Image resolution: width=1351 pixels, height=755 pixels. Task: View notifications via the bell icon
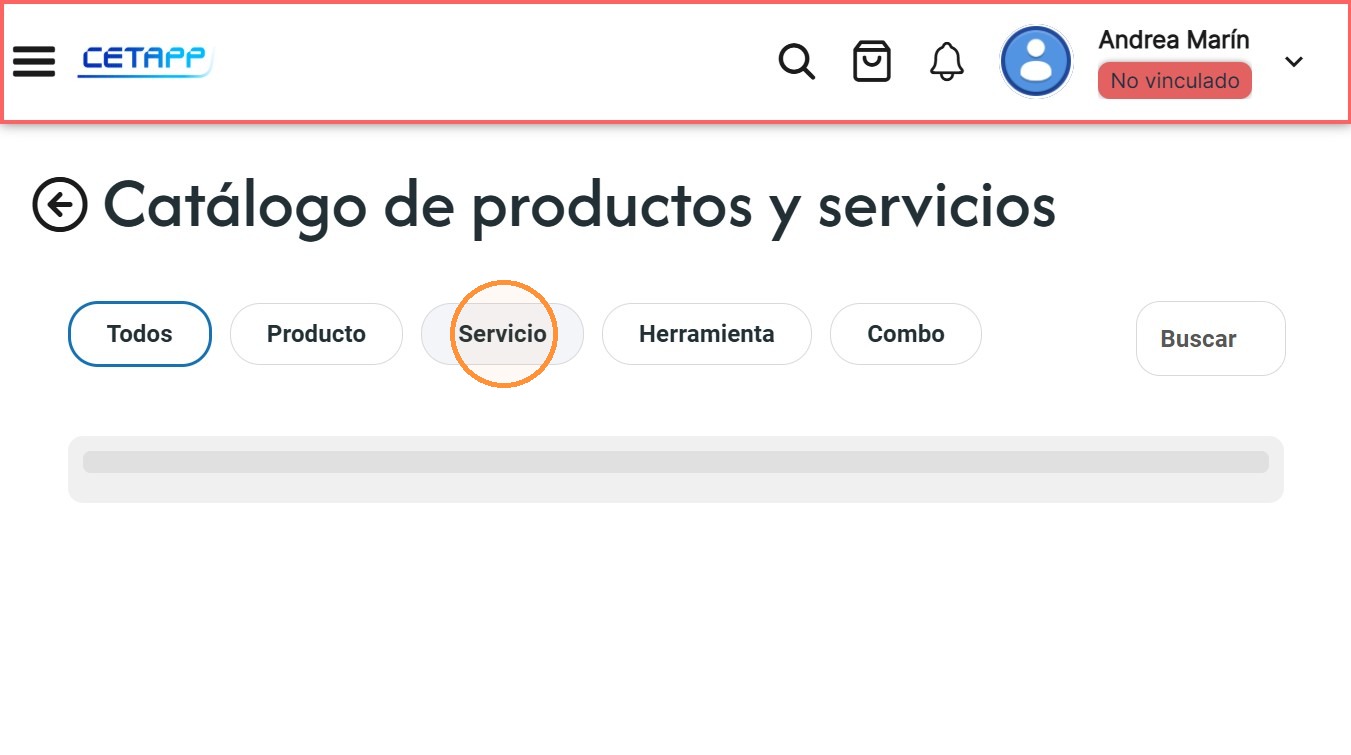[947, 62]
